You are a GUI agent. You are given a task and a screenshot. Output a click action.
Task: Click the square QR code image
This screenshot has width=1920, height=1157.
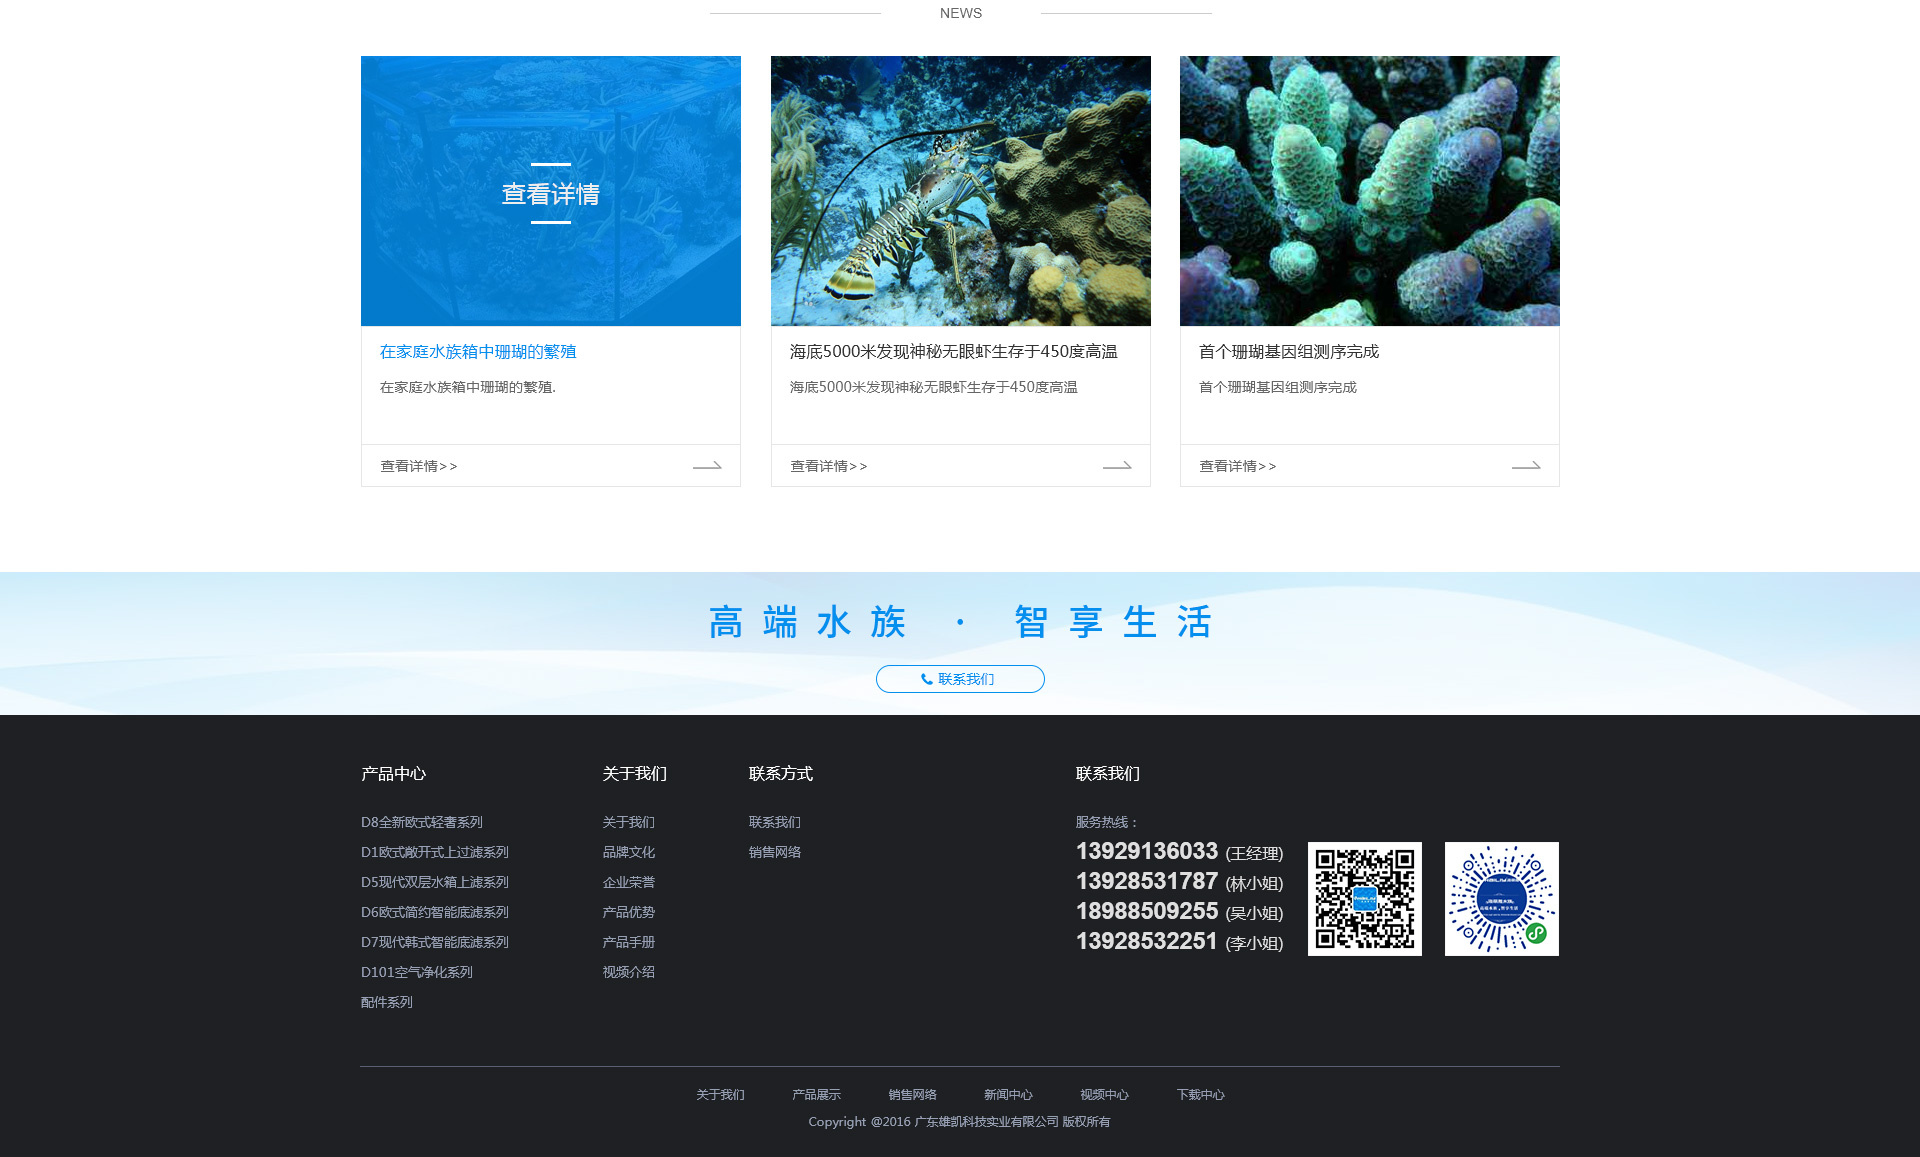point(1364,899)
